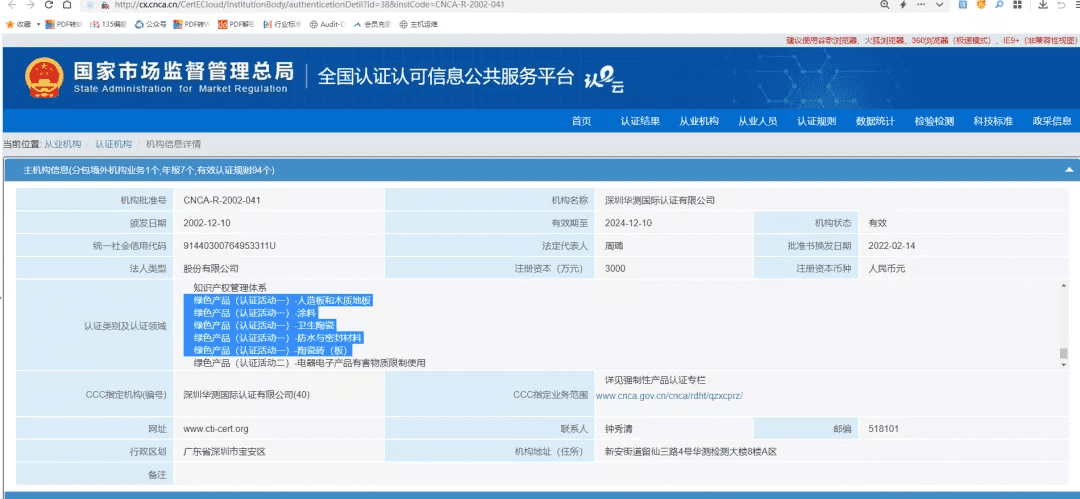The width and height of the screenshot is (1080, 499).
Task: Open the www.cnca.gov.cn CCC link
Action: pyautogui.click(x=669, y=396)
